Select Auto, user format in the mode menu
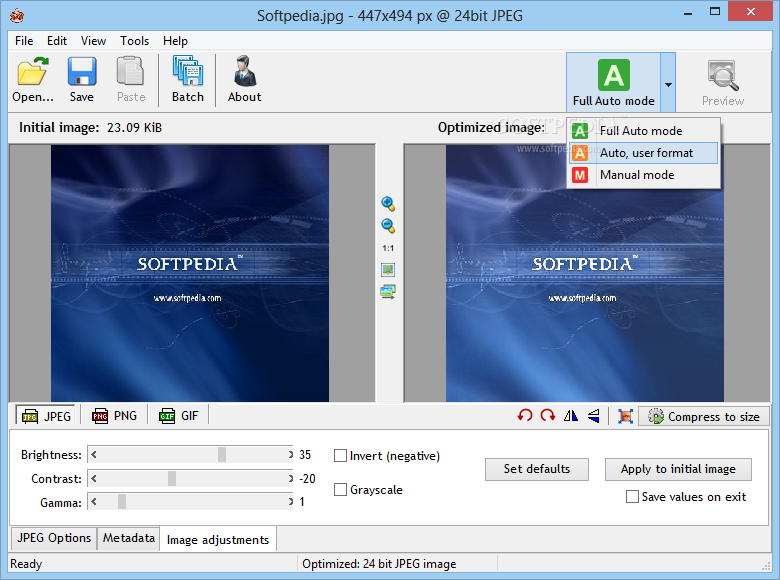 tap(643, 153)
